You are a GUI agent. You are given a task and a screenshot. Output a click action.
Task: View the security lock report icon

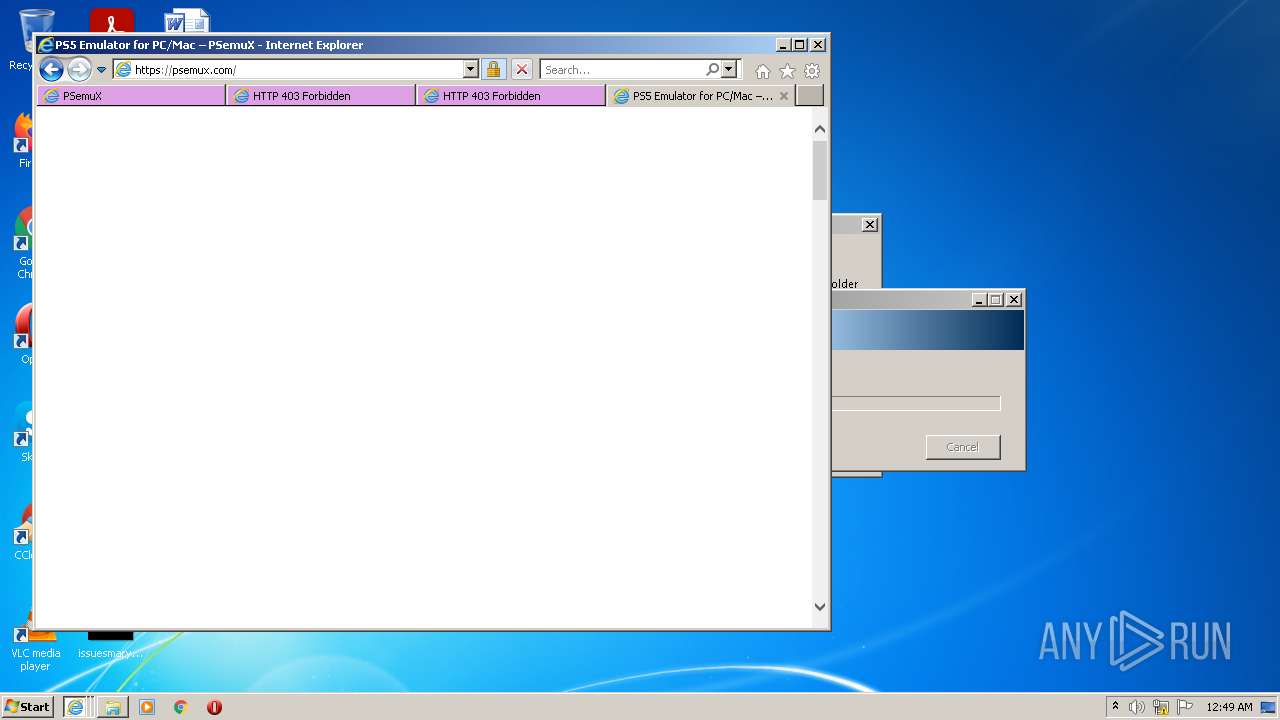tap(493, 70)
